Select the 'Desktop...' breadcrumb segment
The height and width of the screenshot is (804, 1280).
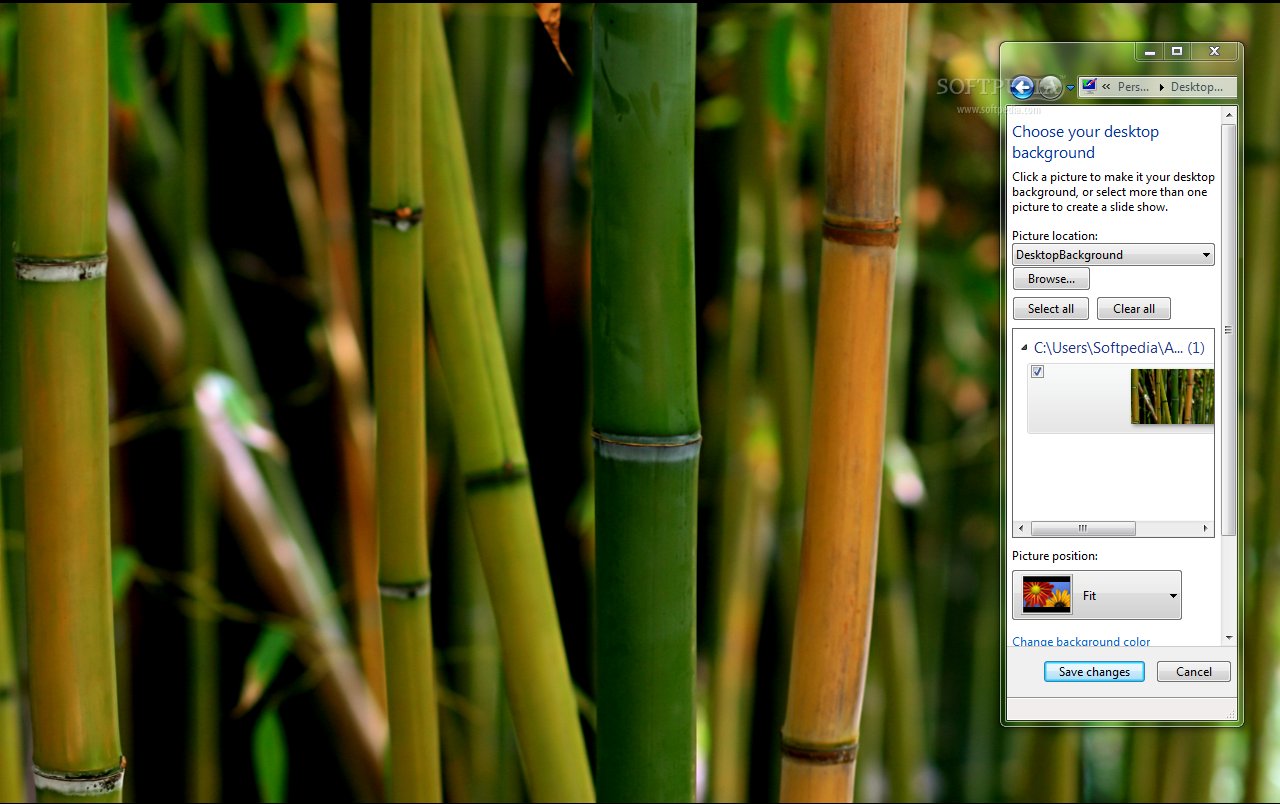(1197, 87)
